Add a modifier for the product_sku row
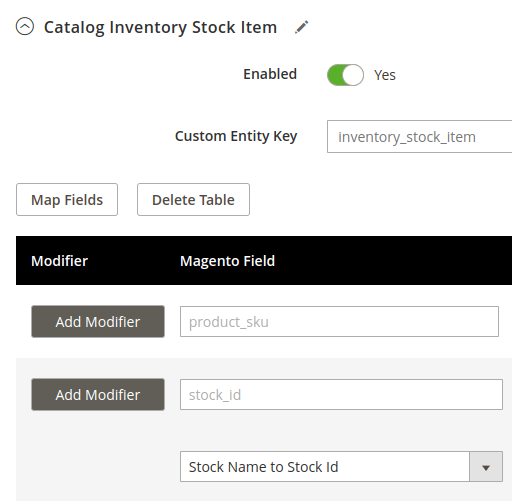Viewport: 512px width, 501px height. click(x=98, y=322)
